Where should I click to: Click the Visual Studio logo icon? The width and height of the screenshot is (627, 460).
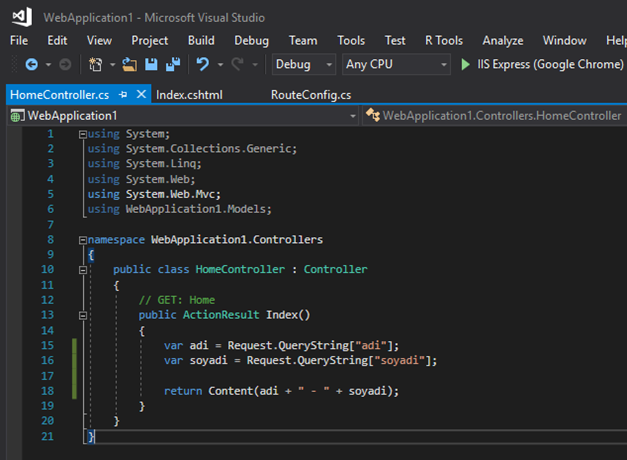pos(22,17)
